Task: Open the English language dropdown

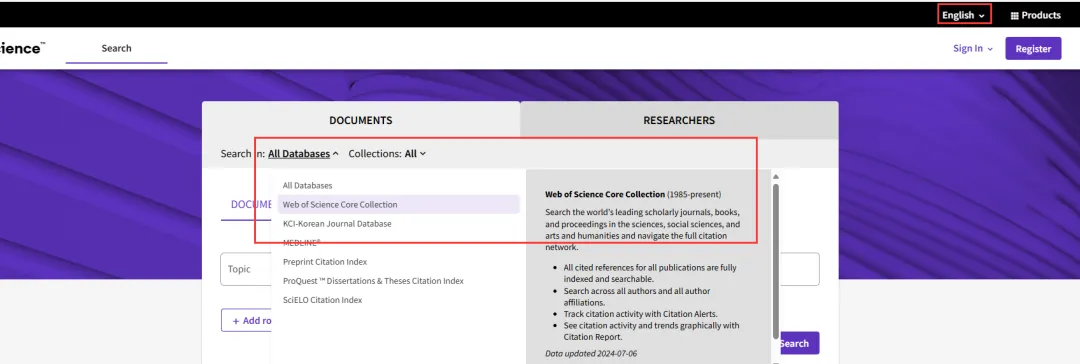Action: point(964,14)
